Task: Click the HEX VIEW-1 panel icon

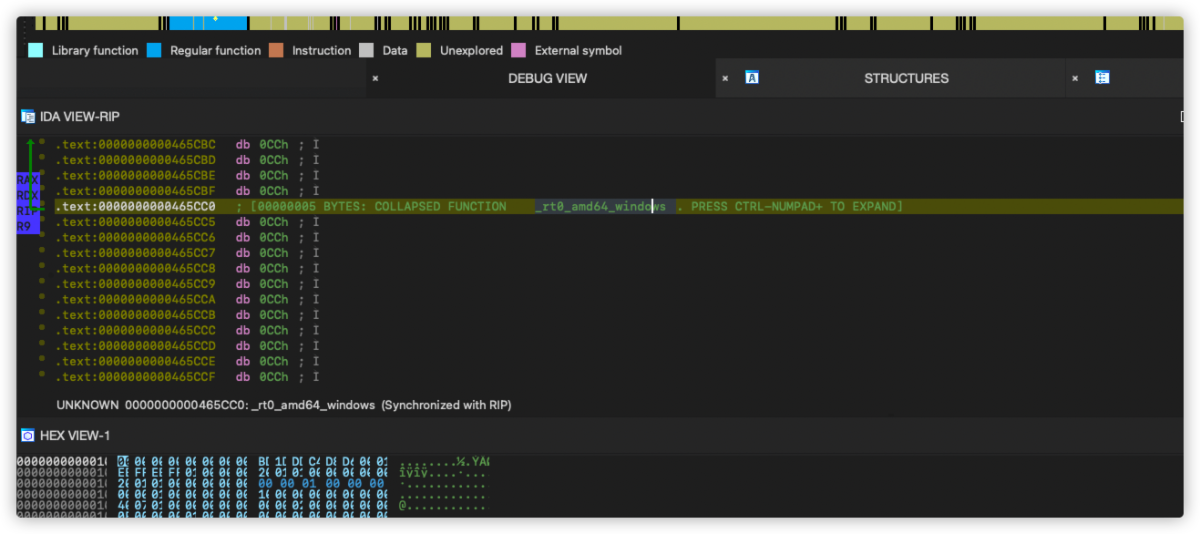Action: coord(28,436)
